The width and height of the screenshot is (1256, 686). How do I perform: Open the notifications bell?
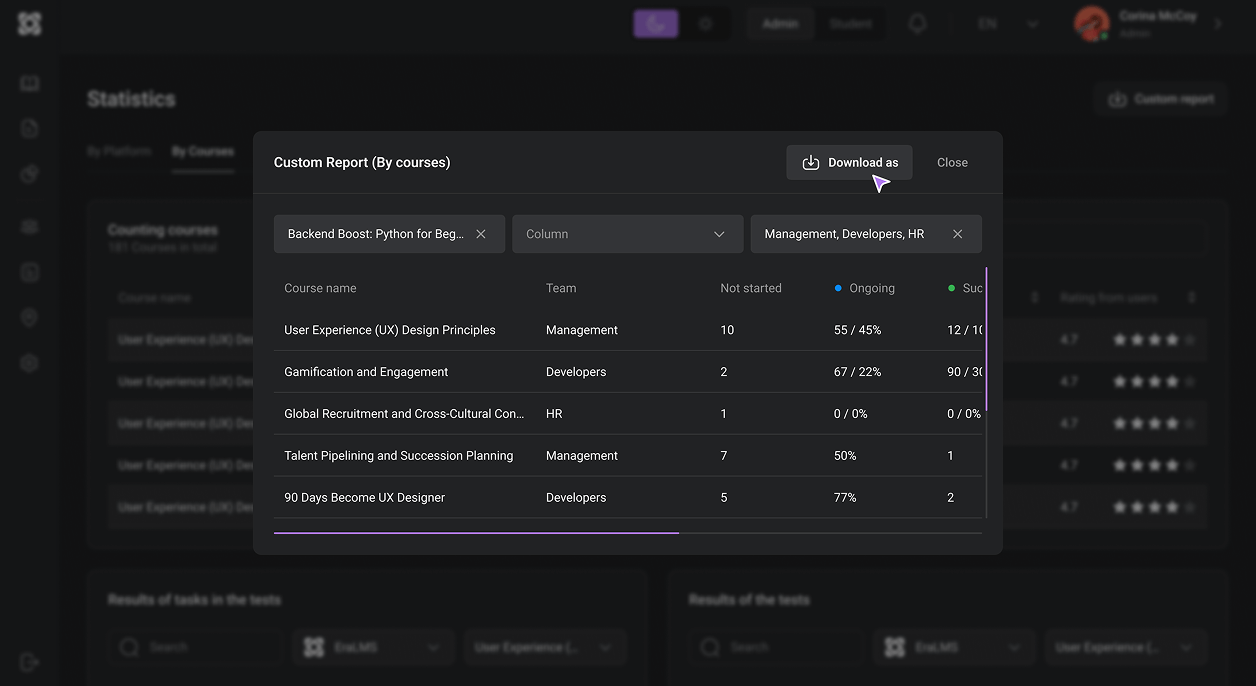pyautogui.click(x=917, y=23)
